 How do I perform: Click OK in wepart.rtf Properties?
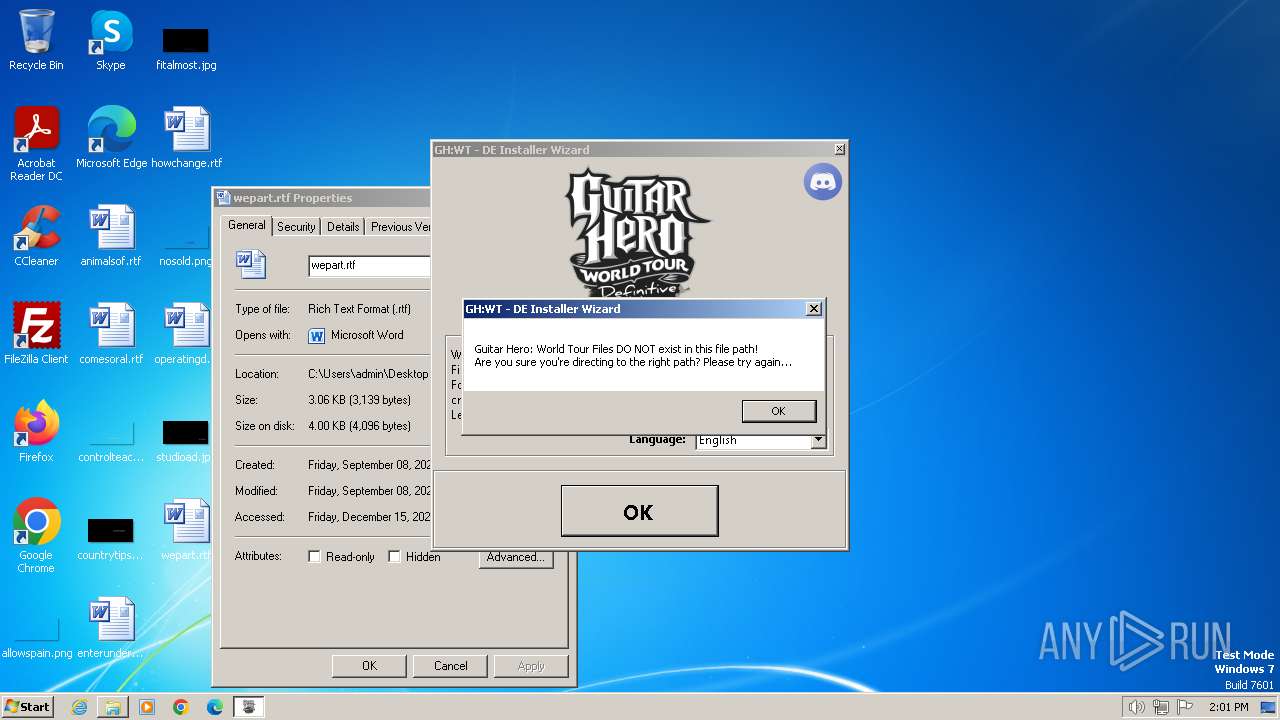tap(369, 666)
